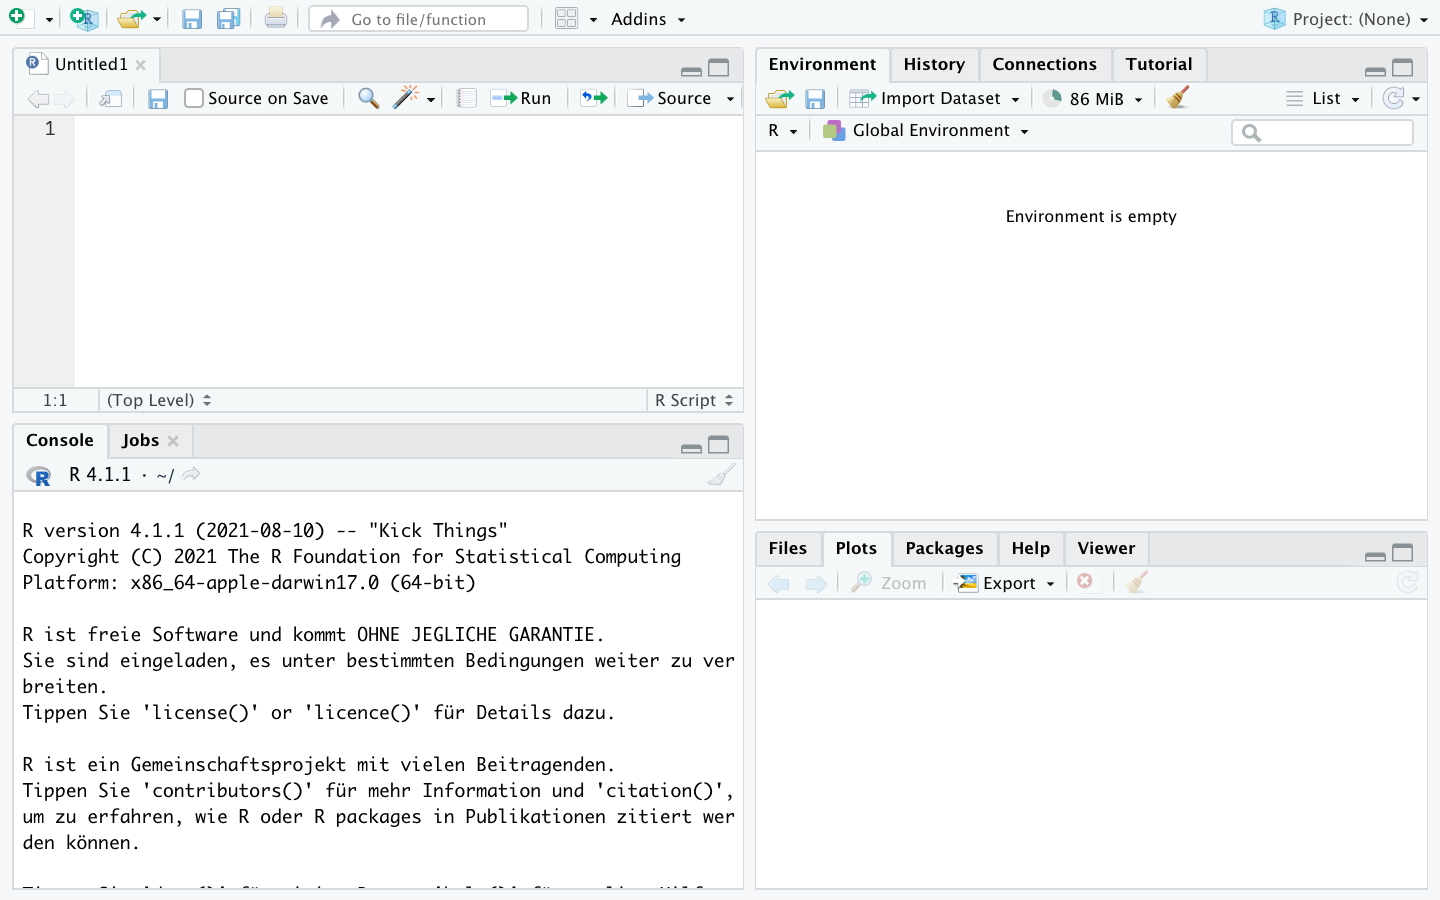Click the Go to file/function field
Screen dimensions: 1440x900
tap(418, 19)
